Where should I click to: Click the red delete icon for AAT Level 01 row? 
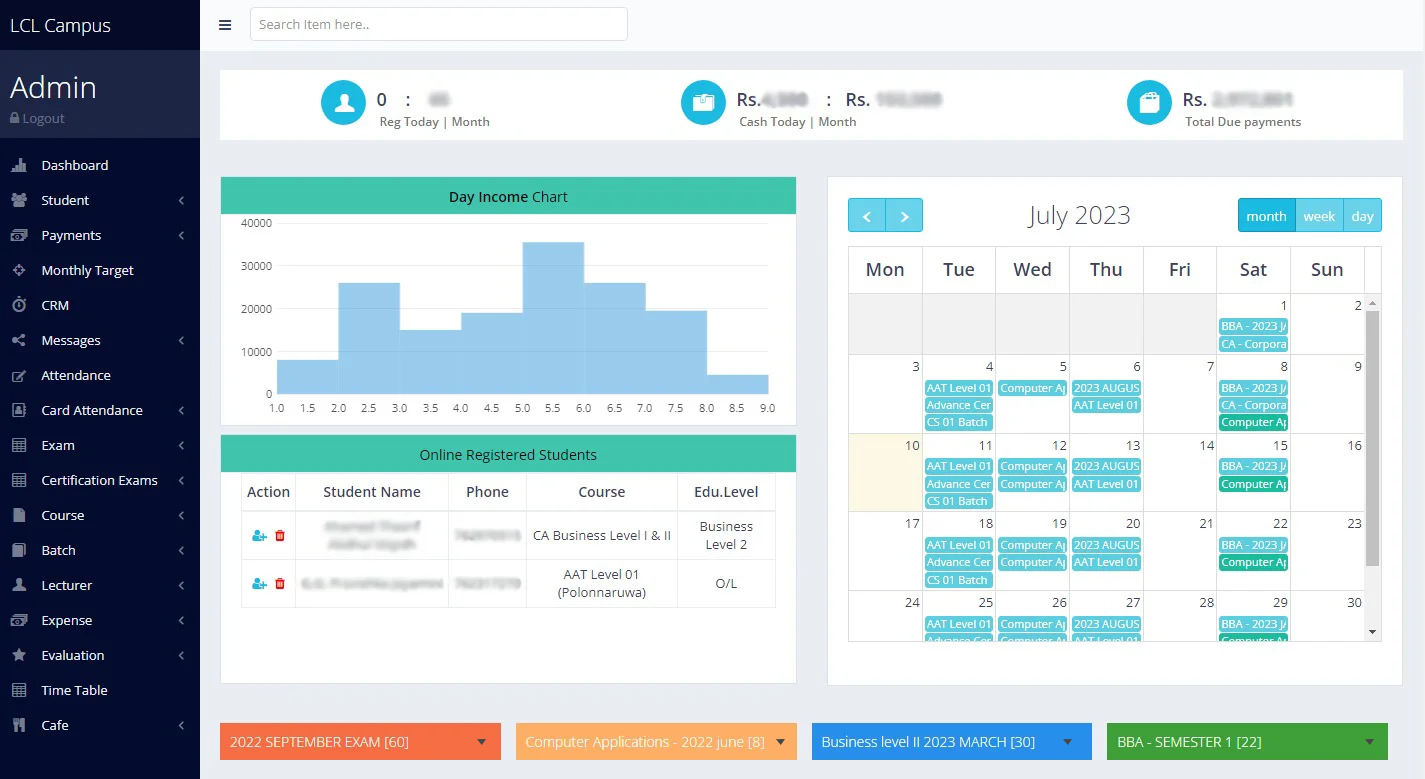click(x=280, y=584)
